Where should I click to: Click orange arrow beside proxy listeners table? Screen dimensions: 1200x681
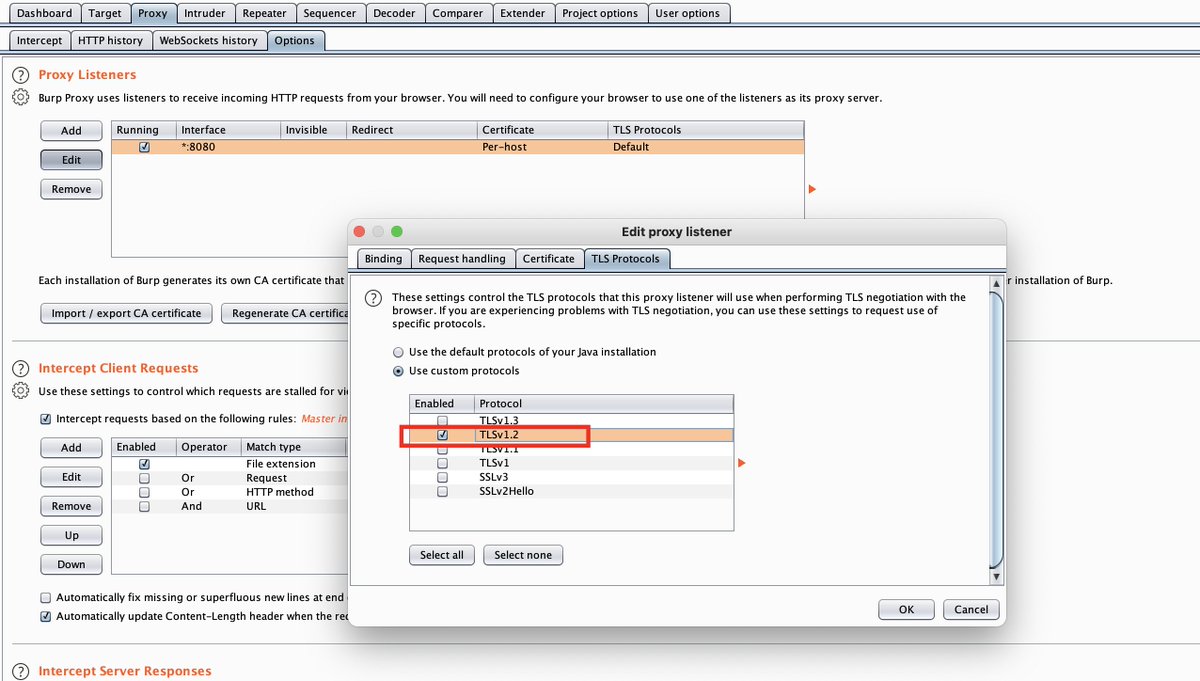pos(812,190)
